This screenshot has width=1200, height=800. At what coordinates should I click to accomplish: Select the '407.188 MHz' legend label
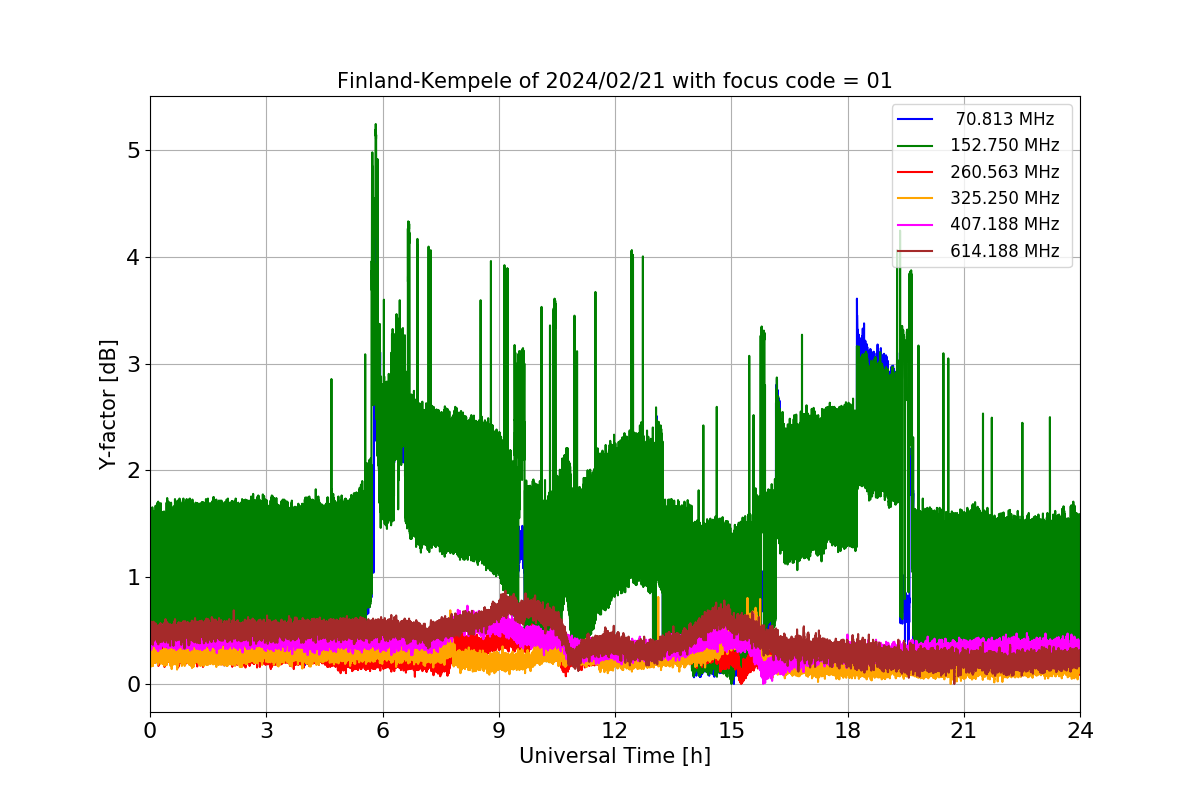[x=1005, y=225]
